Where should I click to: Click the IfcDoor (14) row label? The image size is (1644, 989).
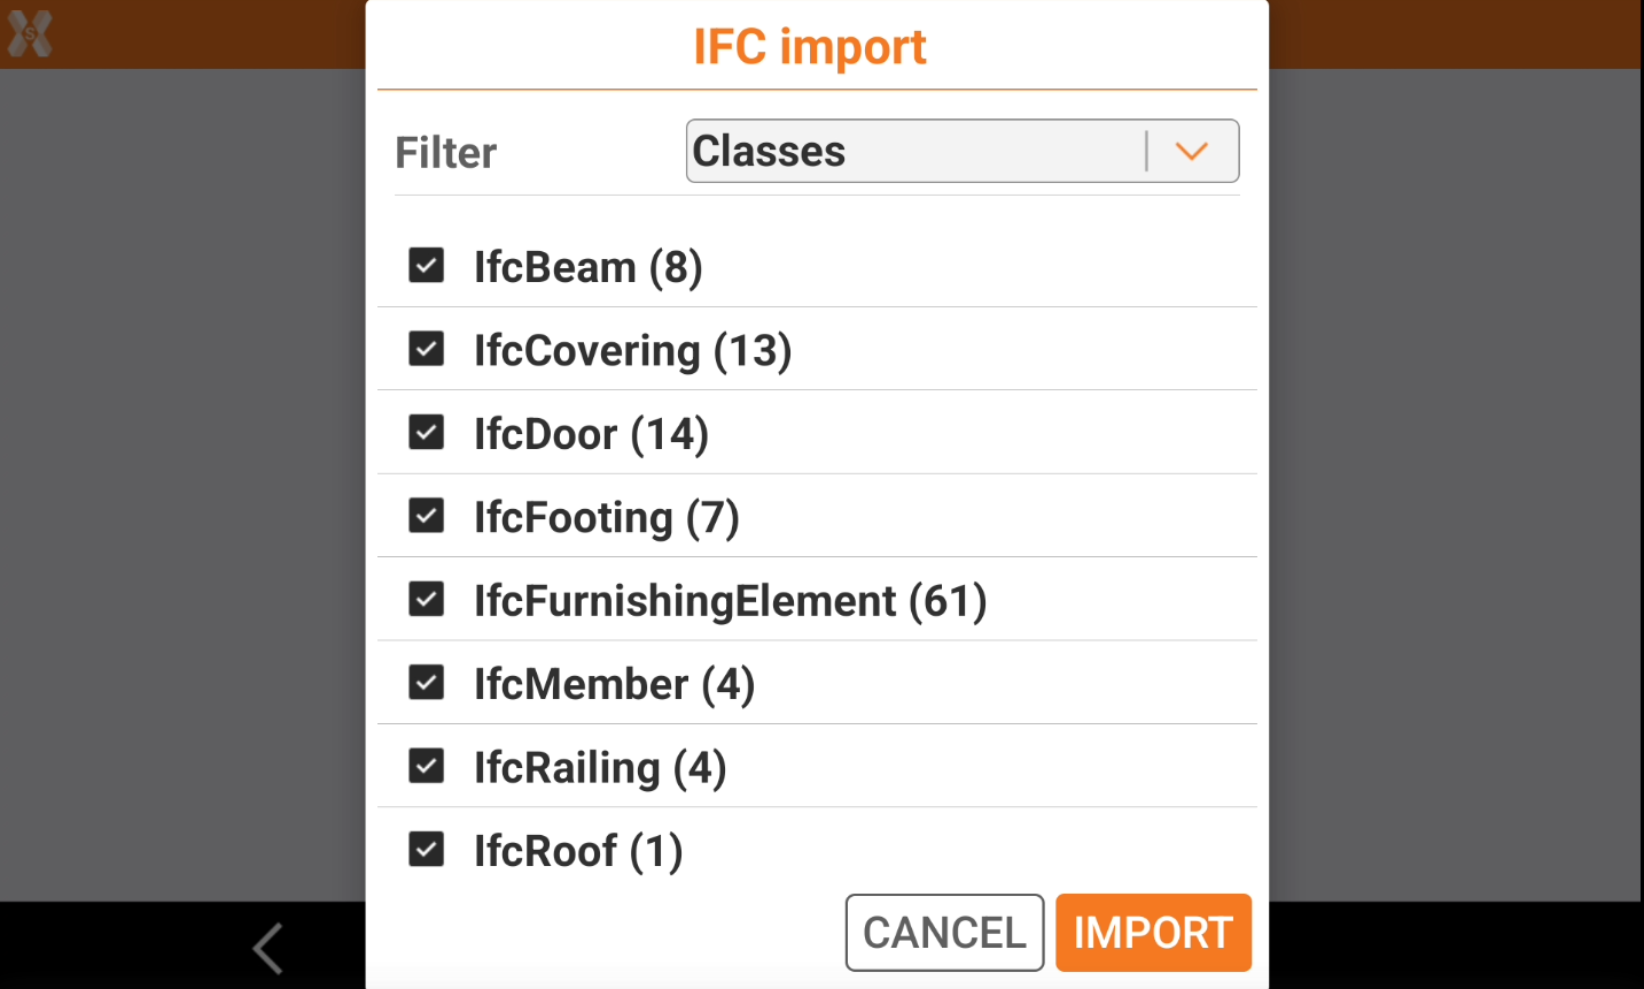(x=591, y=435)
